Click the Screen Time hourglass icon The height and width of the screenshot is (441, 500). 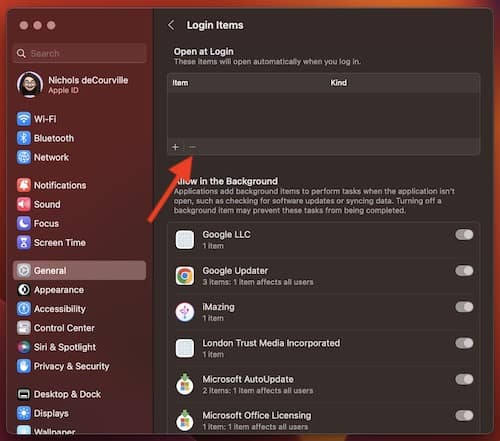24,242
